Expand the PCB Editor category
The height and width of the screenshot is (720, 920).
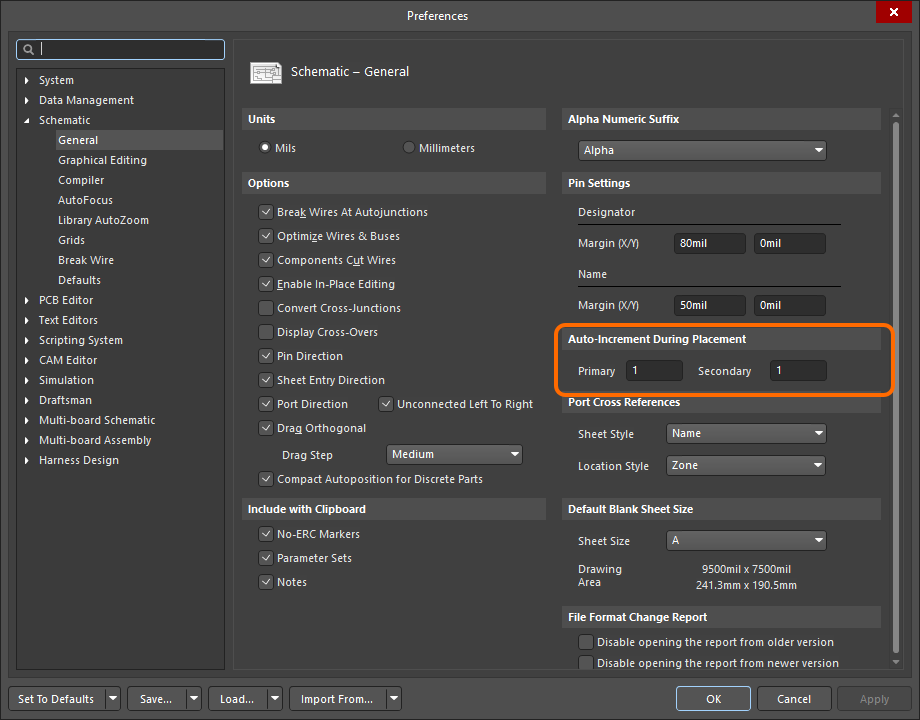[26, 300]
